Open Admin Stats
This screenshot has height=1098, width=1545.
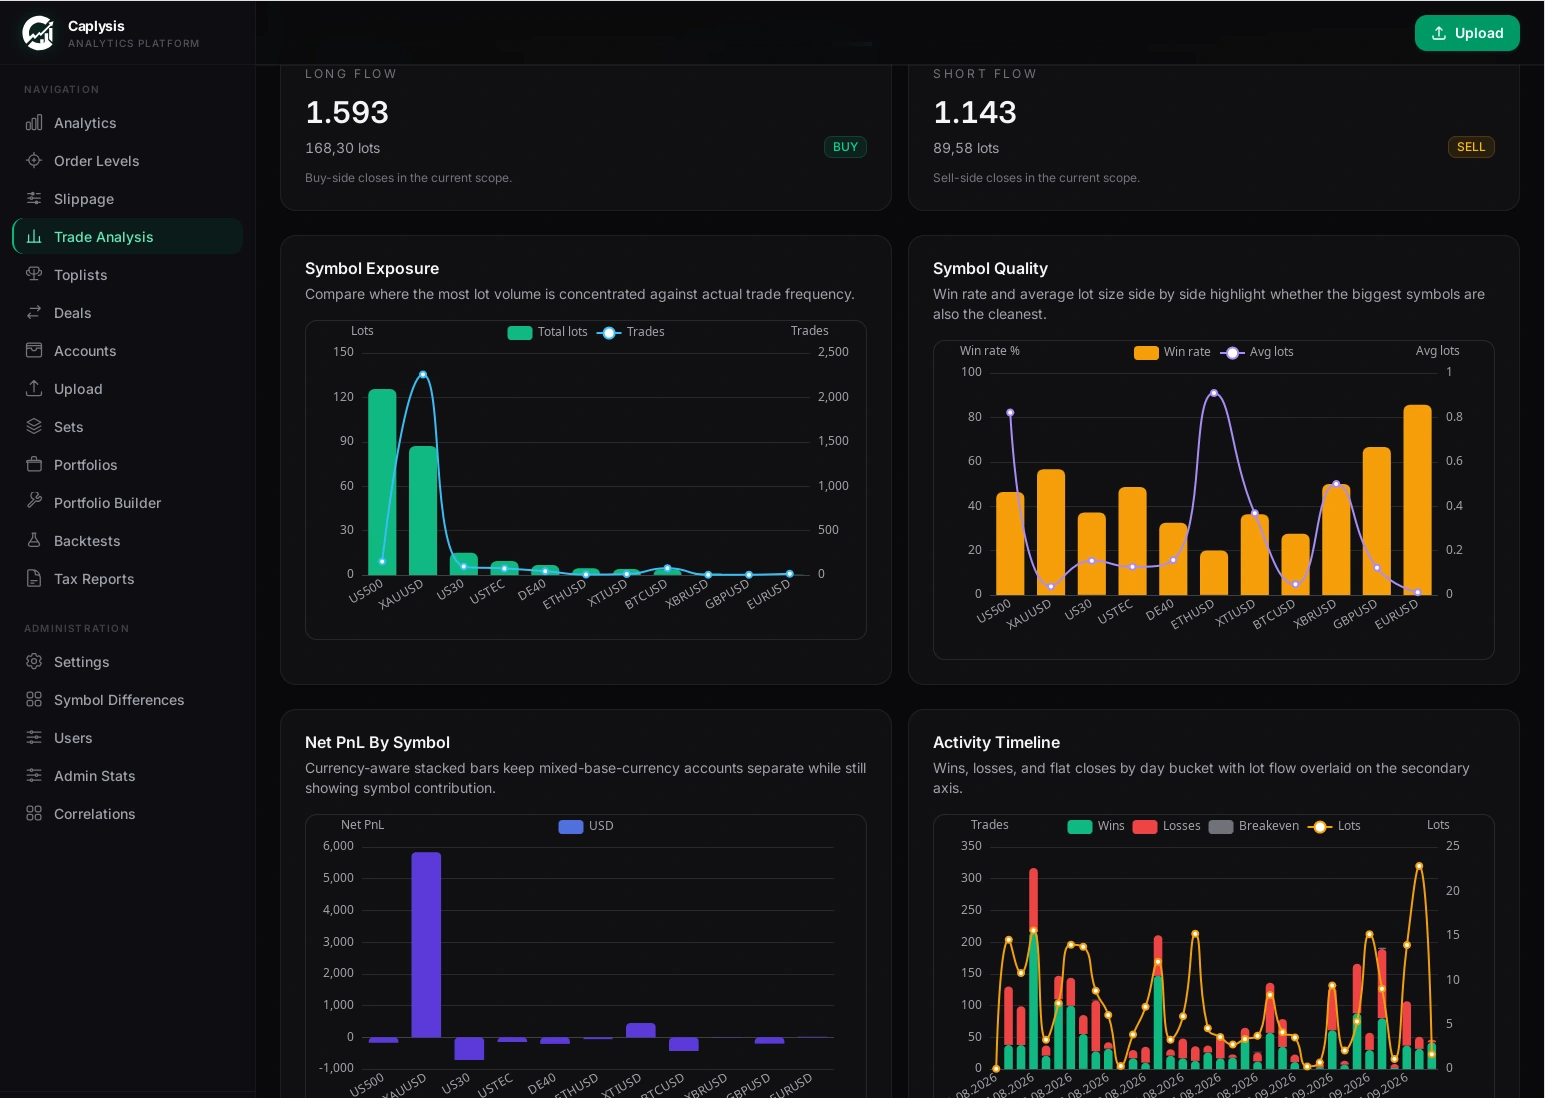(x=127, y=776)
